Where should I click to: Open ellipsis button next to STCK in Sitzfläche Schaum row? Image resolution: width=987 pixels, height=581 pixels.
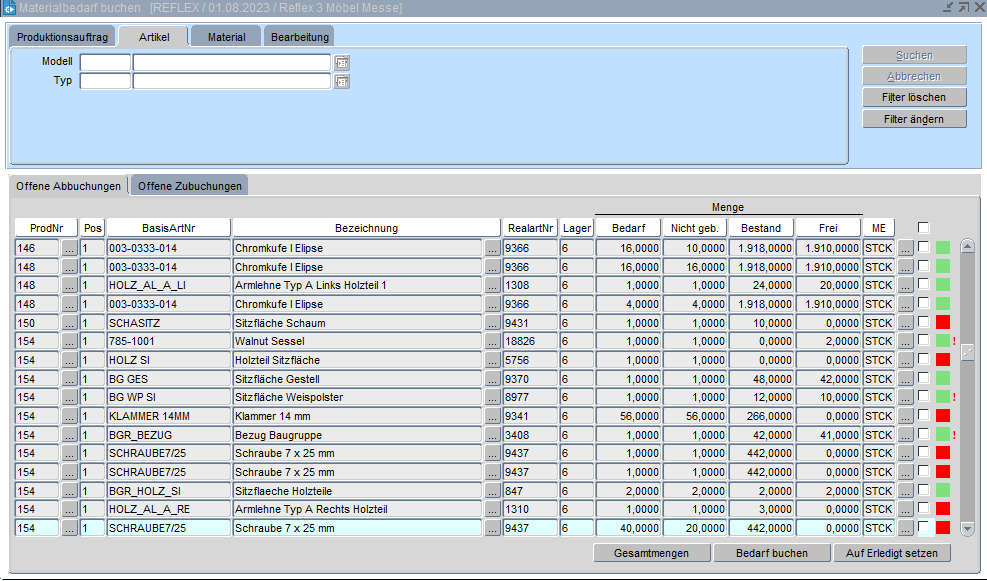coord(905,323)
